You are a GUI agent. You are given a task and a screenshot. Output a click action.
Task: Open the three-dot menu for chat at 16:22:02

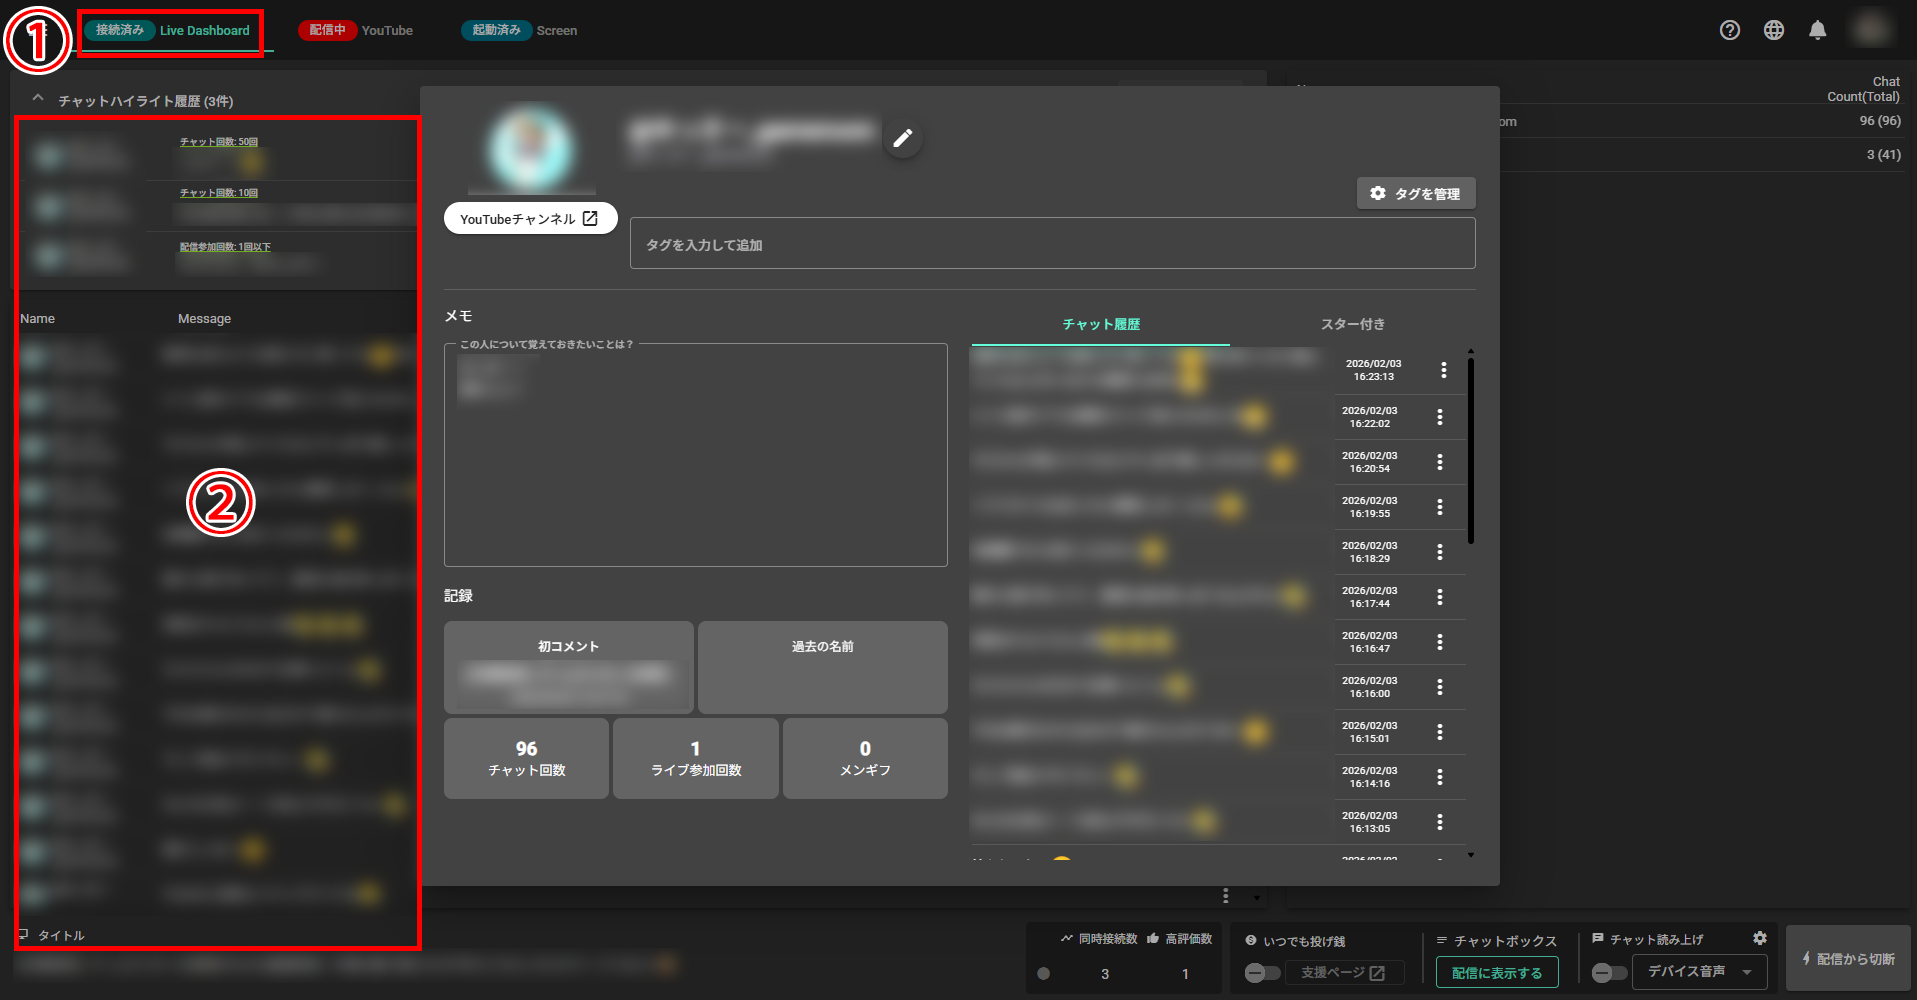click(x=1440, y=417)
